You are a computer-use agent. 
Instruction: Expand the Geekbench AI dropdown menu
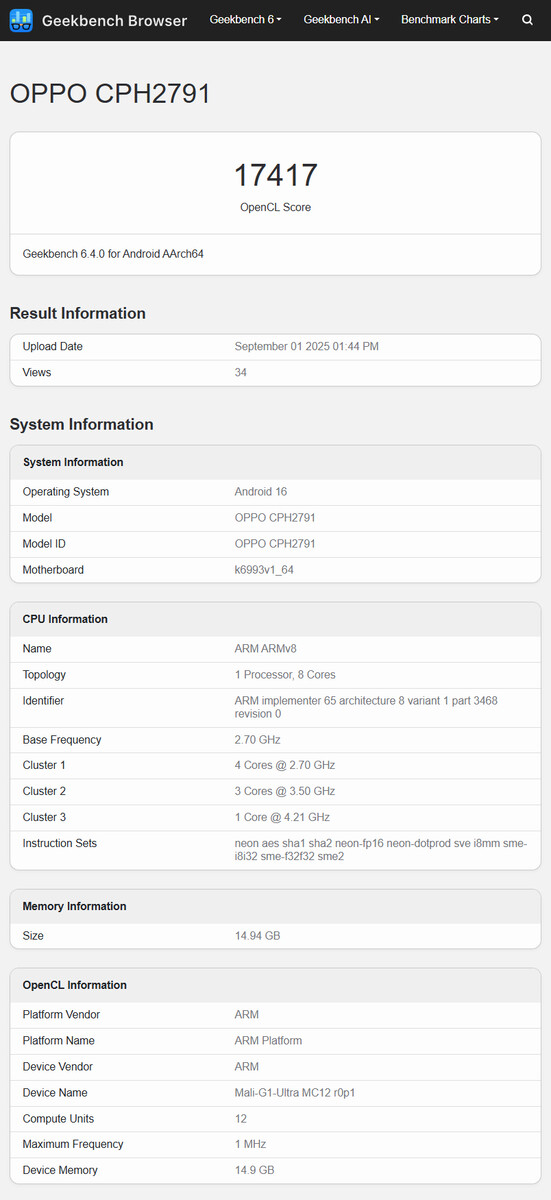tap(341, 20)
